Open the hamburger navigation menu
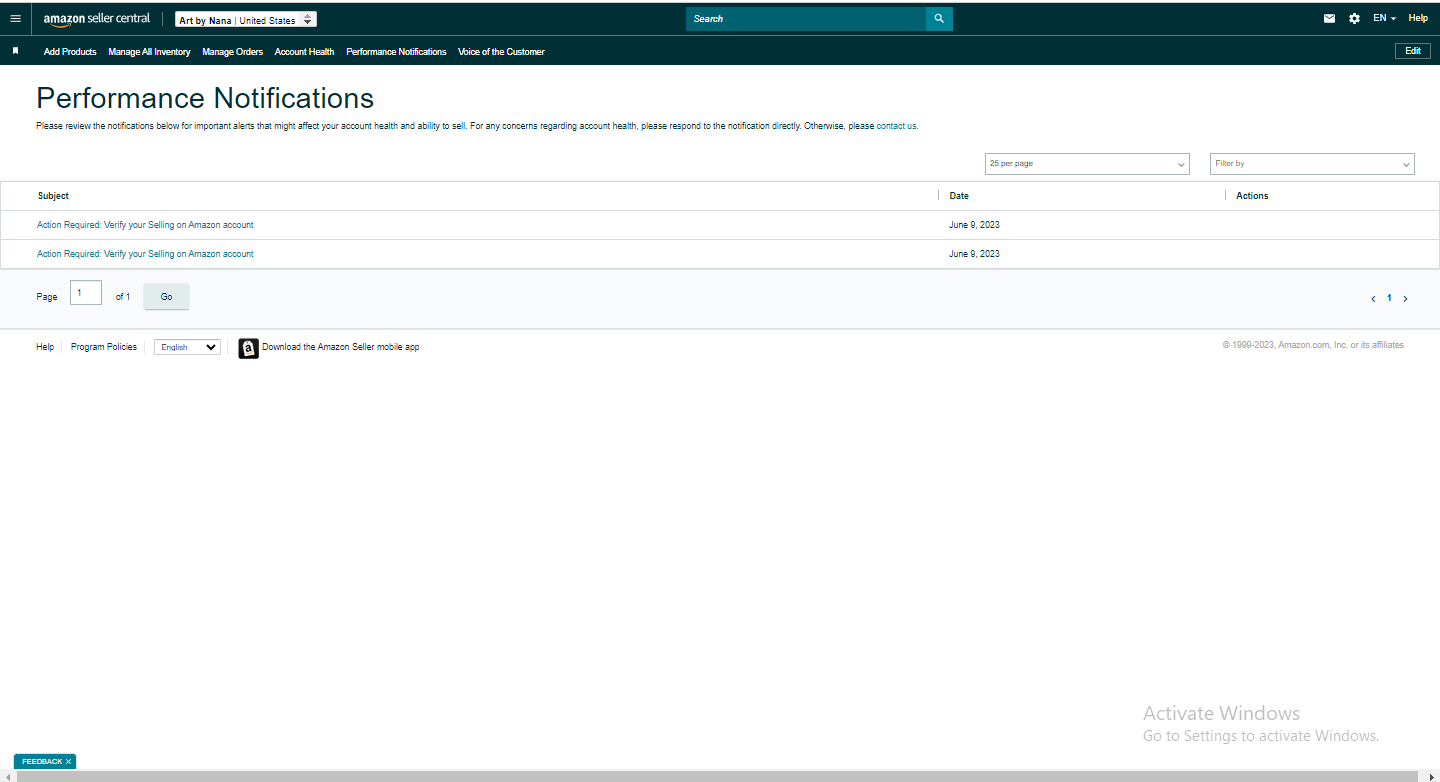Image resolution: width=1440 pixels, height=782 pixels. [x=15, y=18]
